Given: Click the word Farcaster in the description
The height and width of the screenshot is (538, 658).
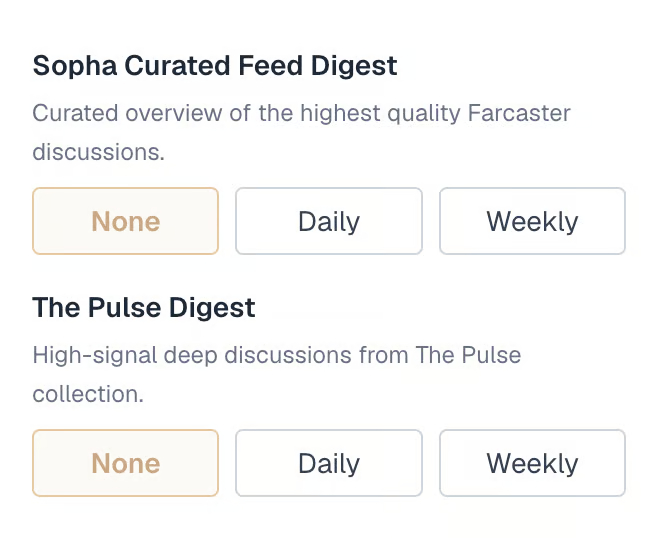Looking at the screenshot, I should pyautogui.click(x=519, y=113).
